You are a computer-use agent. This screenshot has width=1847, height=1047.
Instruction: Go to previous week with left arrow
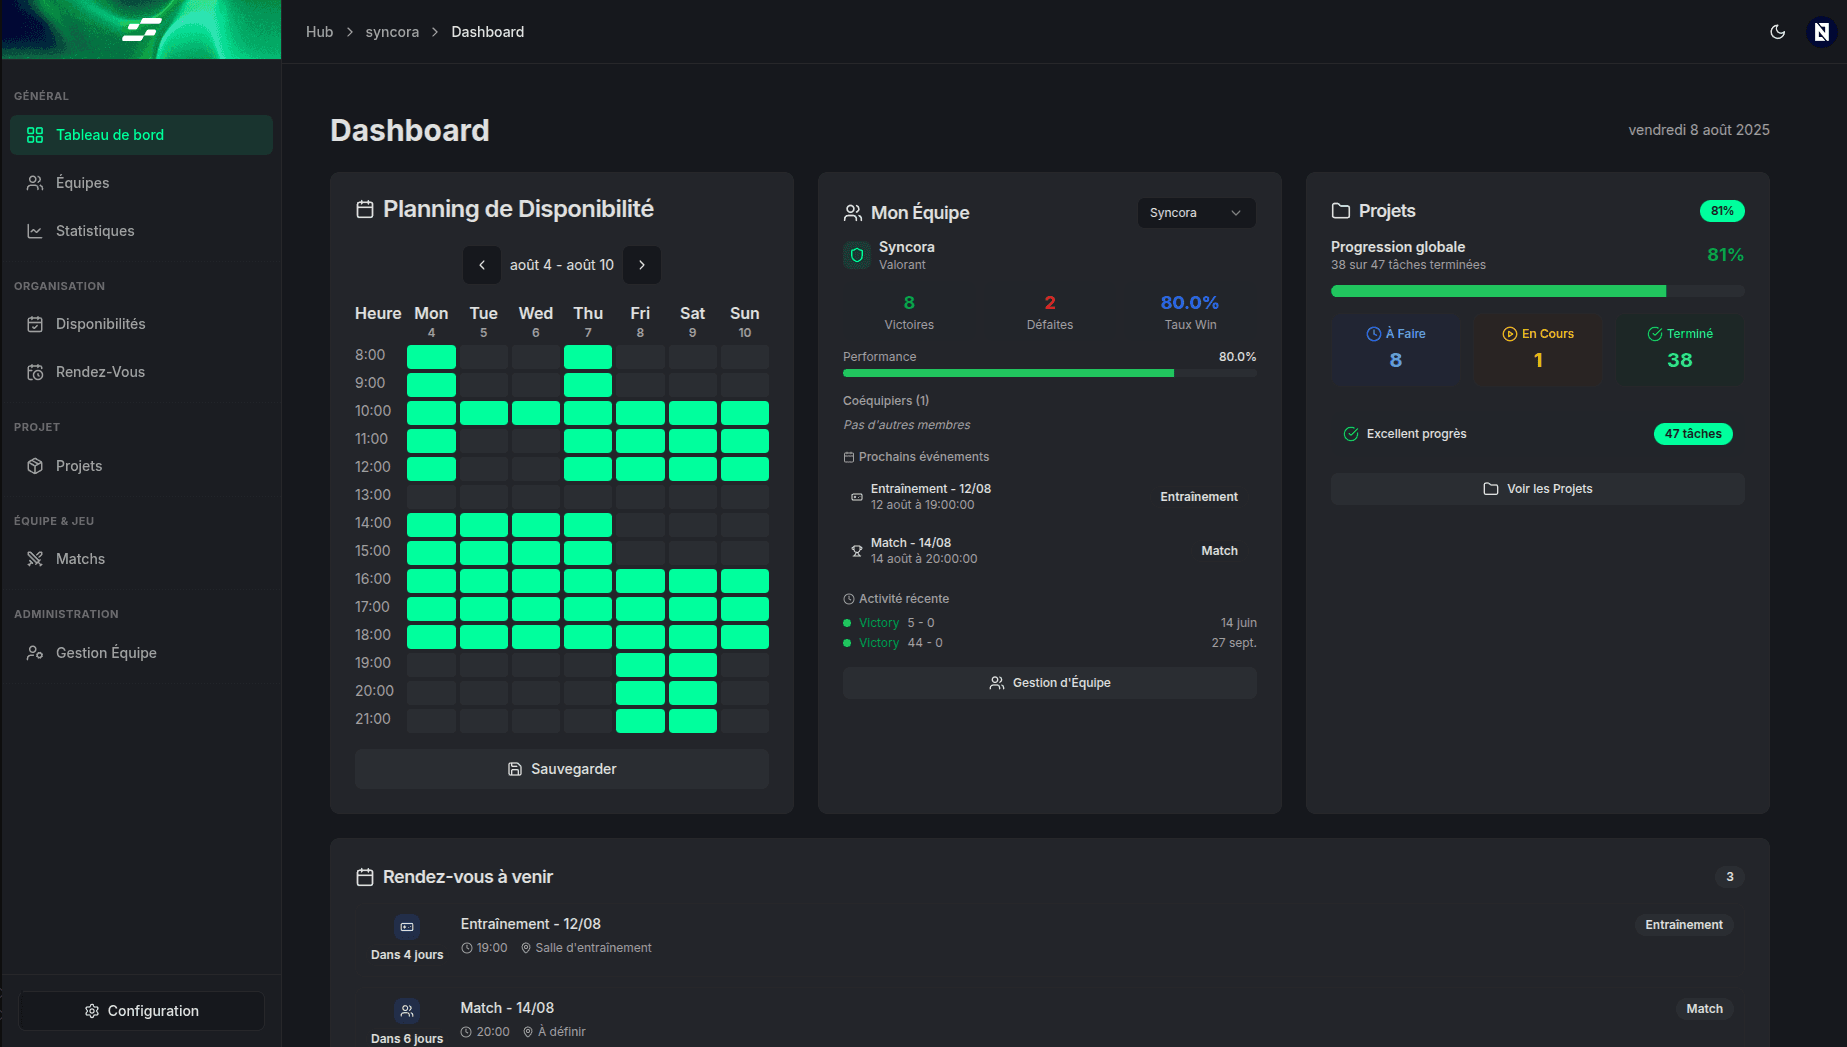coord(482,264)
